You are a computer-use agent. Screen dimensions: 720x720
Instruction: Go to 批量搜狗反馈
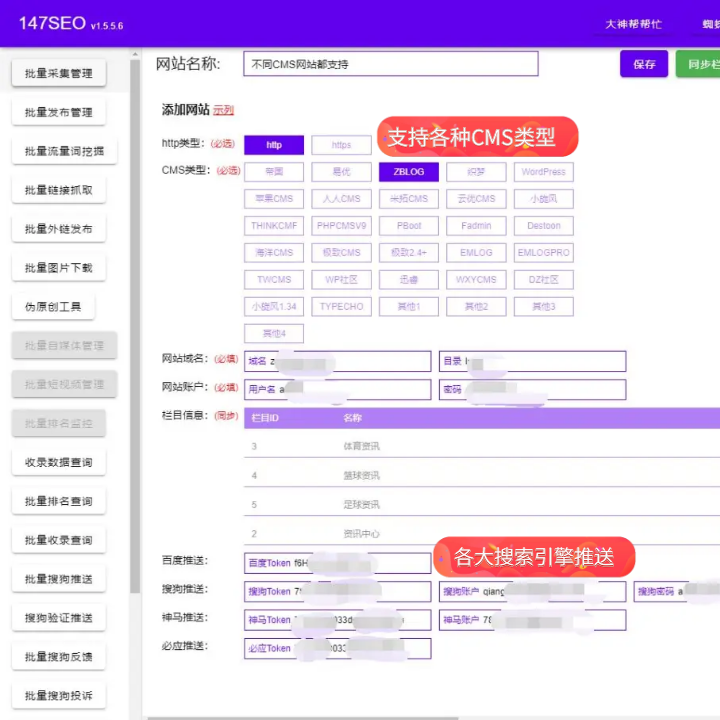[59, 656]
